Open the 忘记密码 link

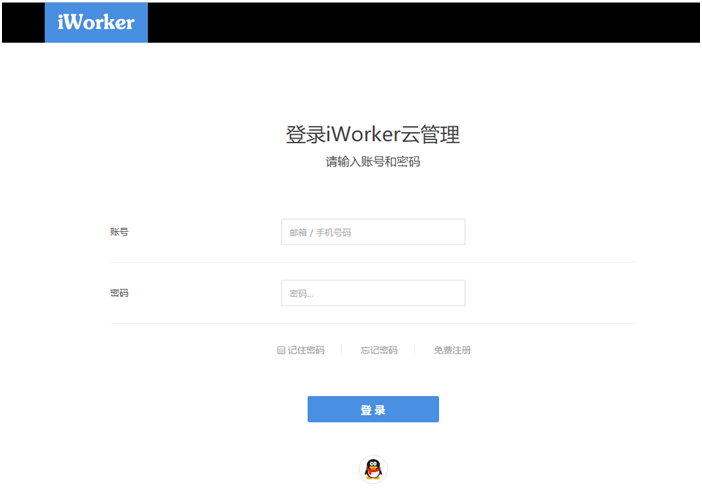pyautogui.click(x=379, y=350)
